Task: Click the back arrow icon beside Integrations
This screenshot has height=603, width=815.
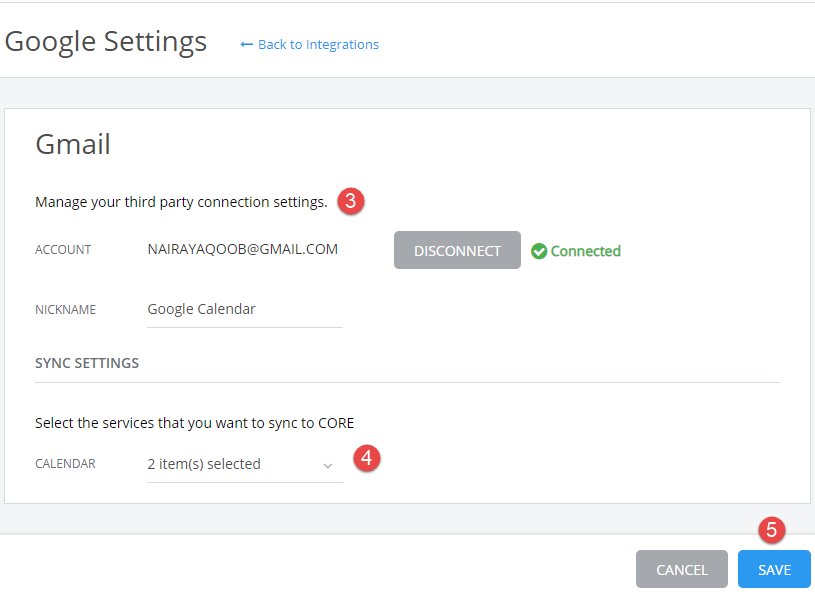Action: [x=246, y=45]
